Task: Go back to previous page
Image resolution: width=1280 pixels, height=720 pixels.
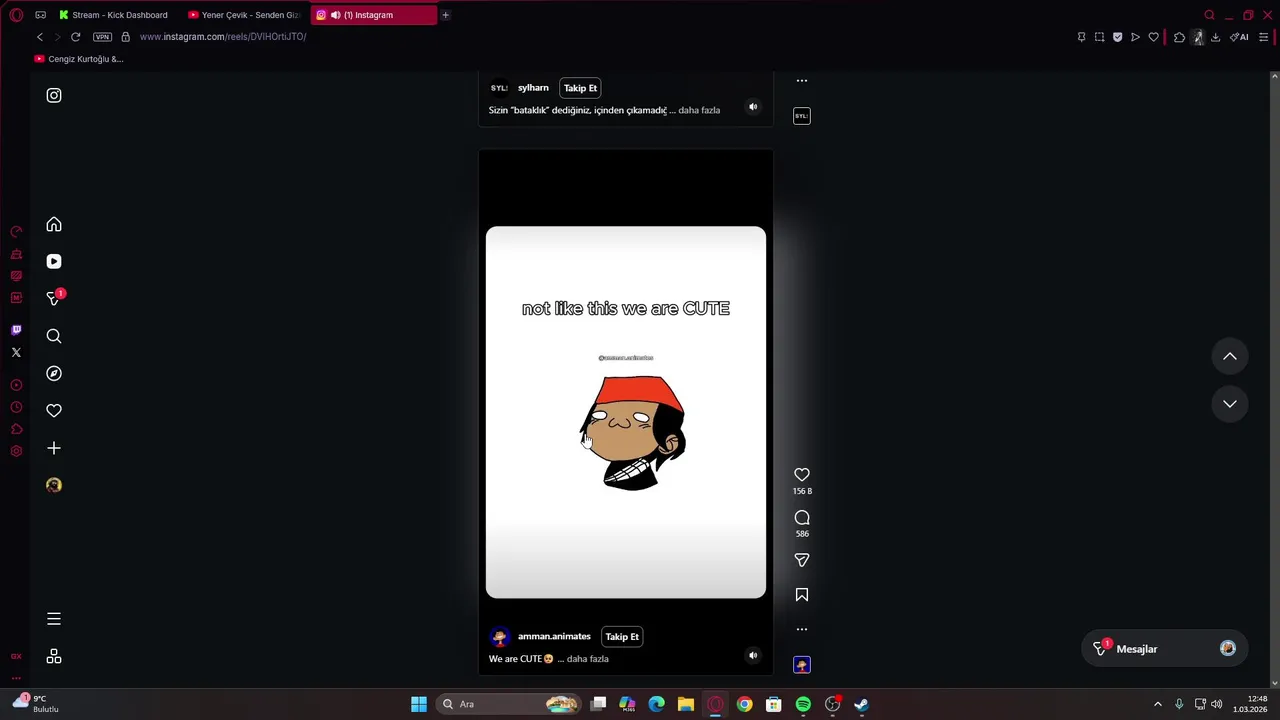Action: coord(40,37)
